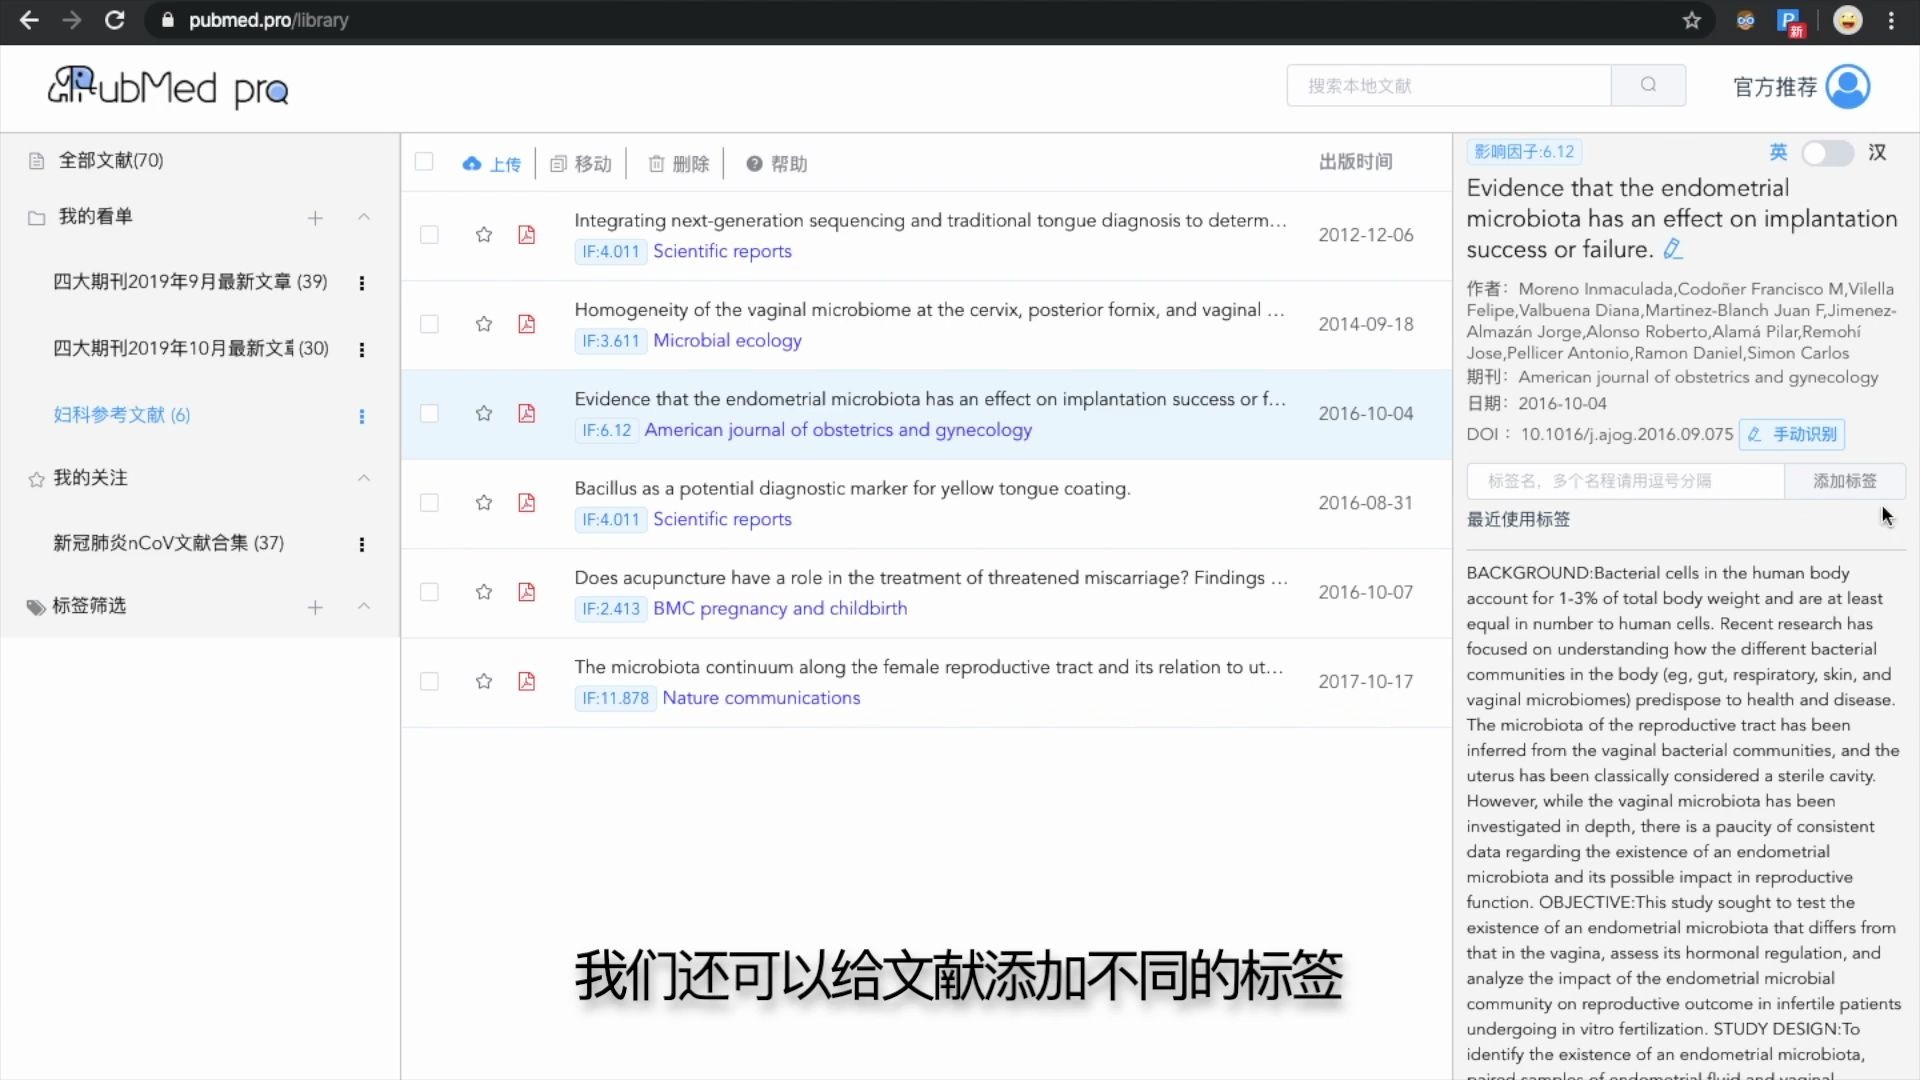Star the Bacillus yellow tongue coating article
The width and height of the screenshot is (1920, 1080).
pos(484,502)
